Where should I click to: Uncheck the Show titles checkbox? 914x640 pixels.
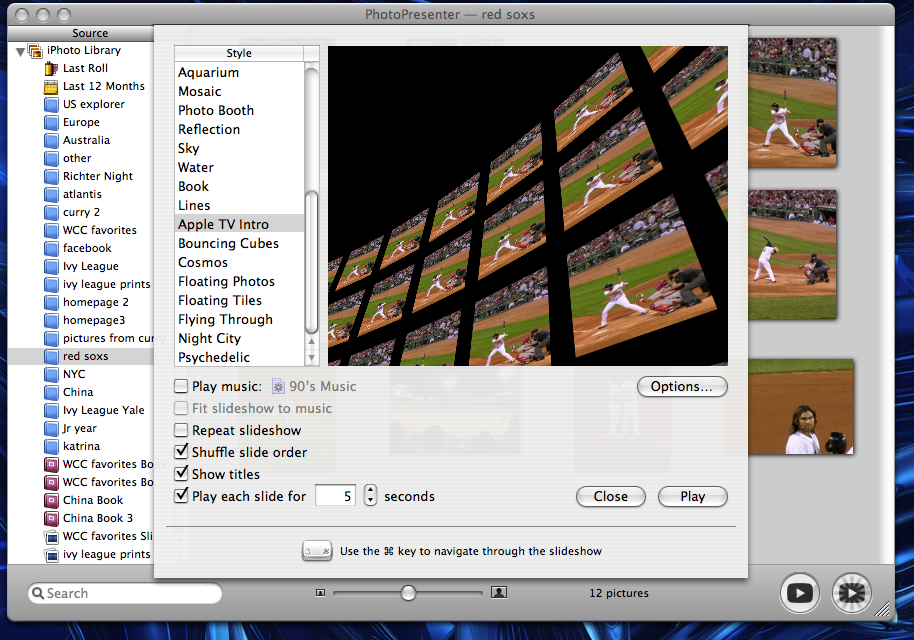tap(181, 473)
